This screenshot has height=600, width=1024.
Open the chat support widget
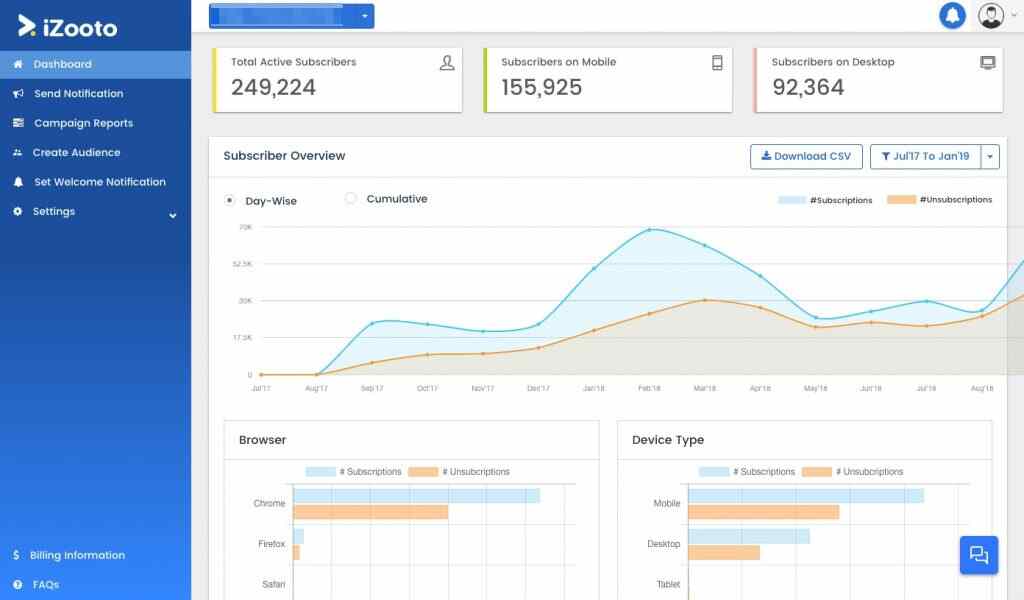point(978,555)
